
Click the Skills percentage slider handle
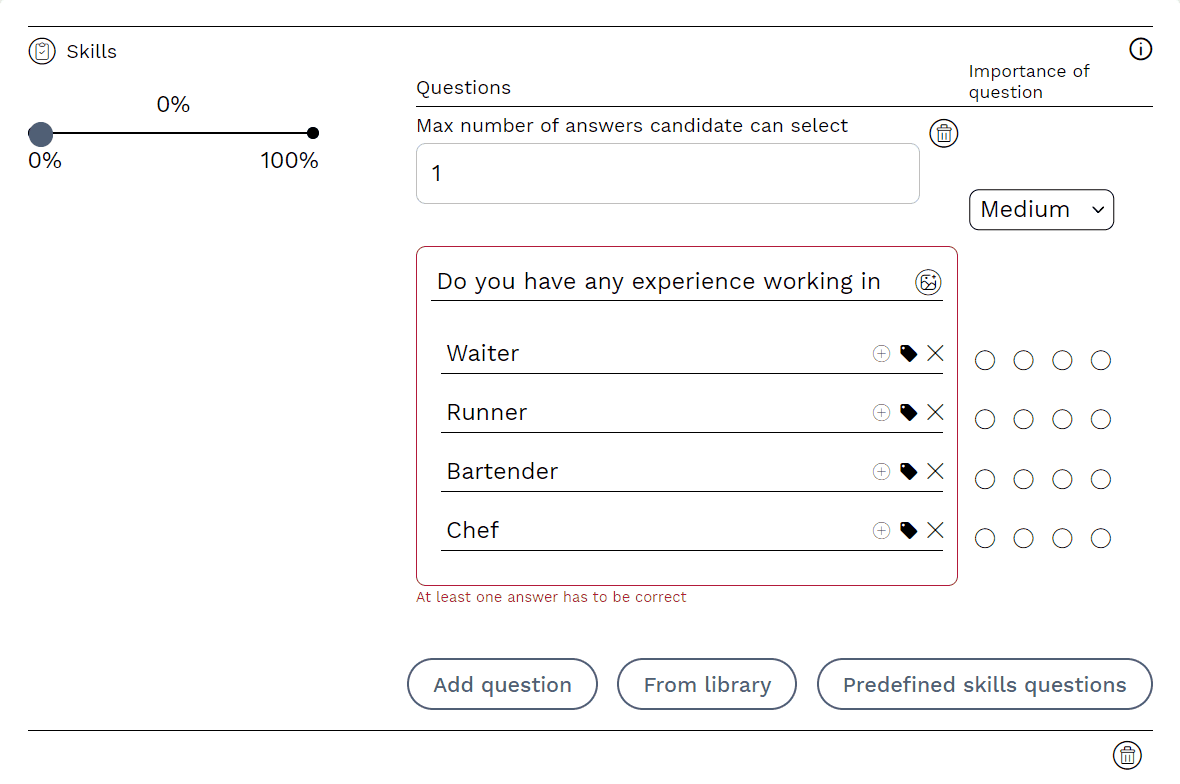pyautogui.click(x=41, y=134)
